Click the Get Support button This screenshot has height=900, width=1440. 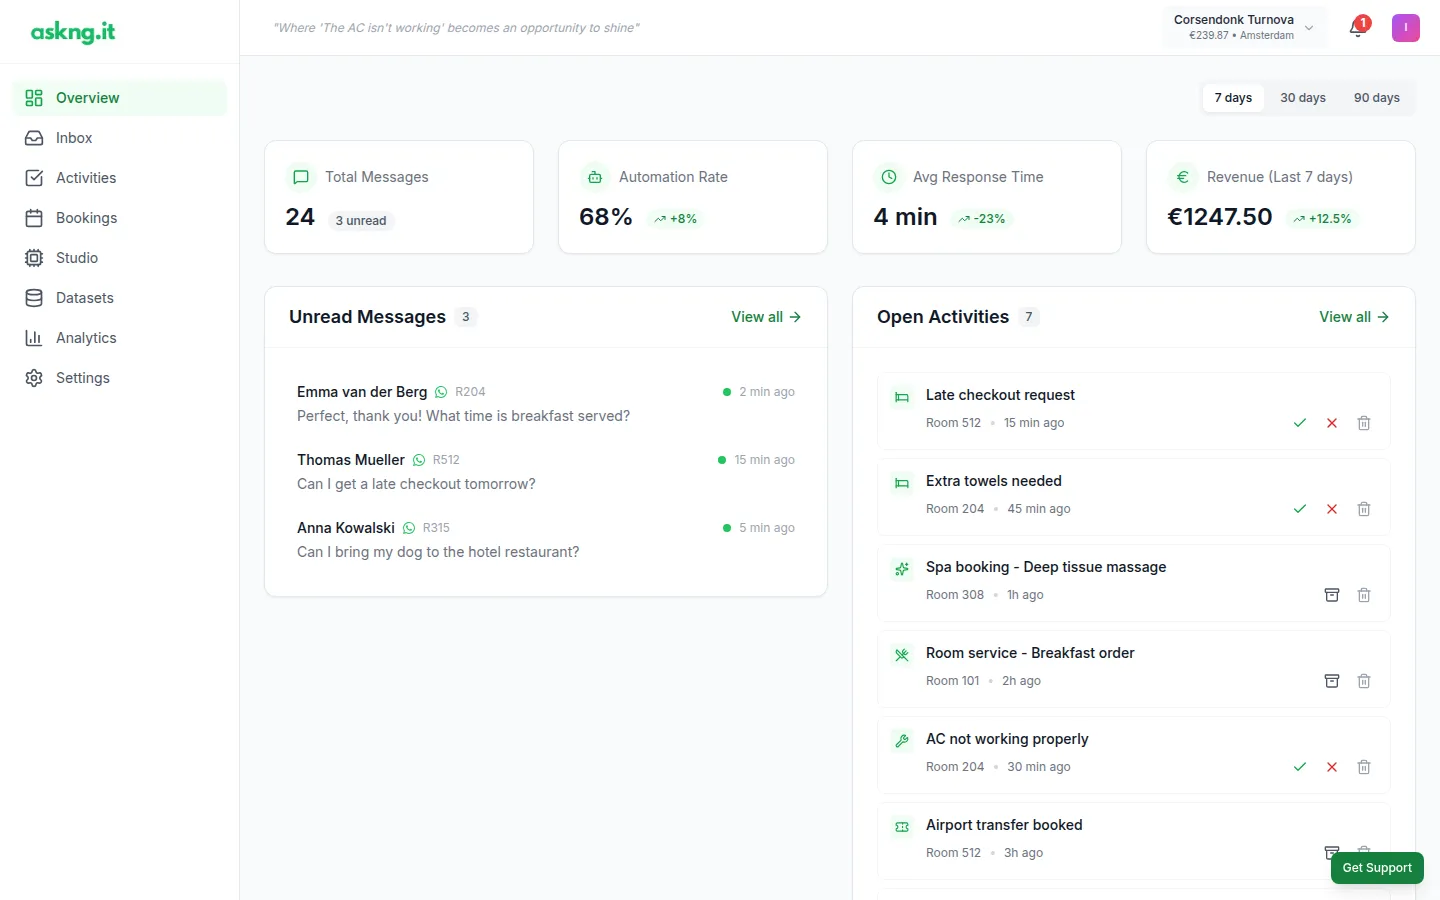[x=1377, y=868]
